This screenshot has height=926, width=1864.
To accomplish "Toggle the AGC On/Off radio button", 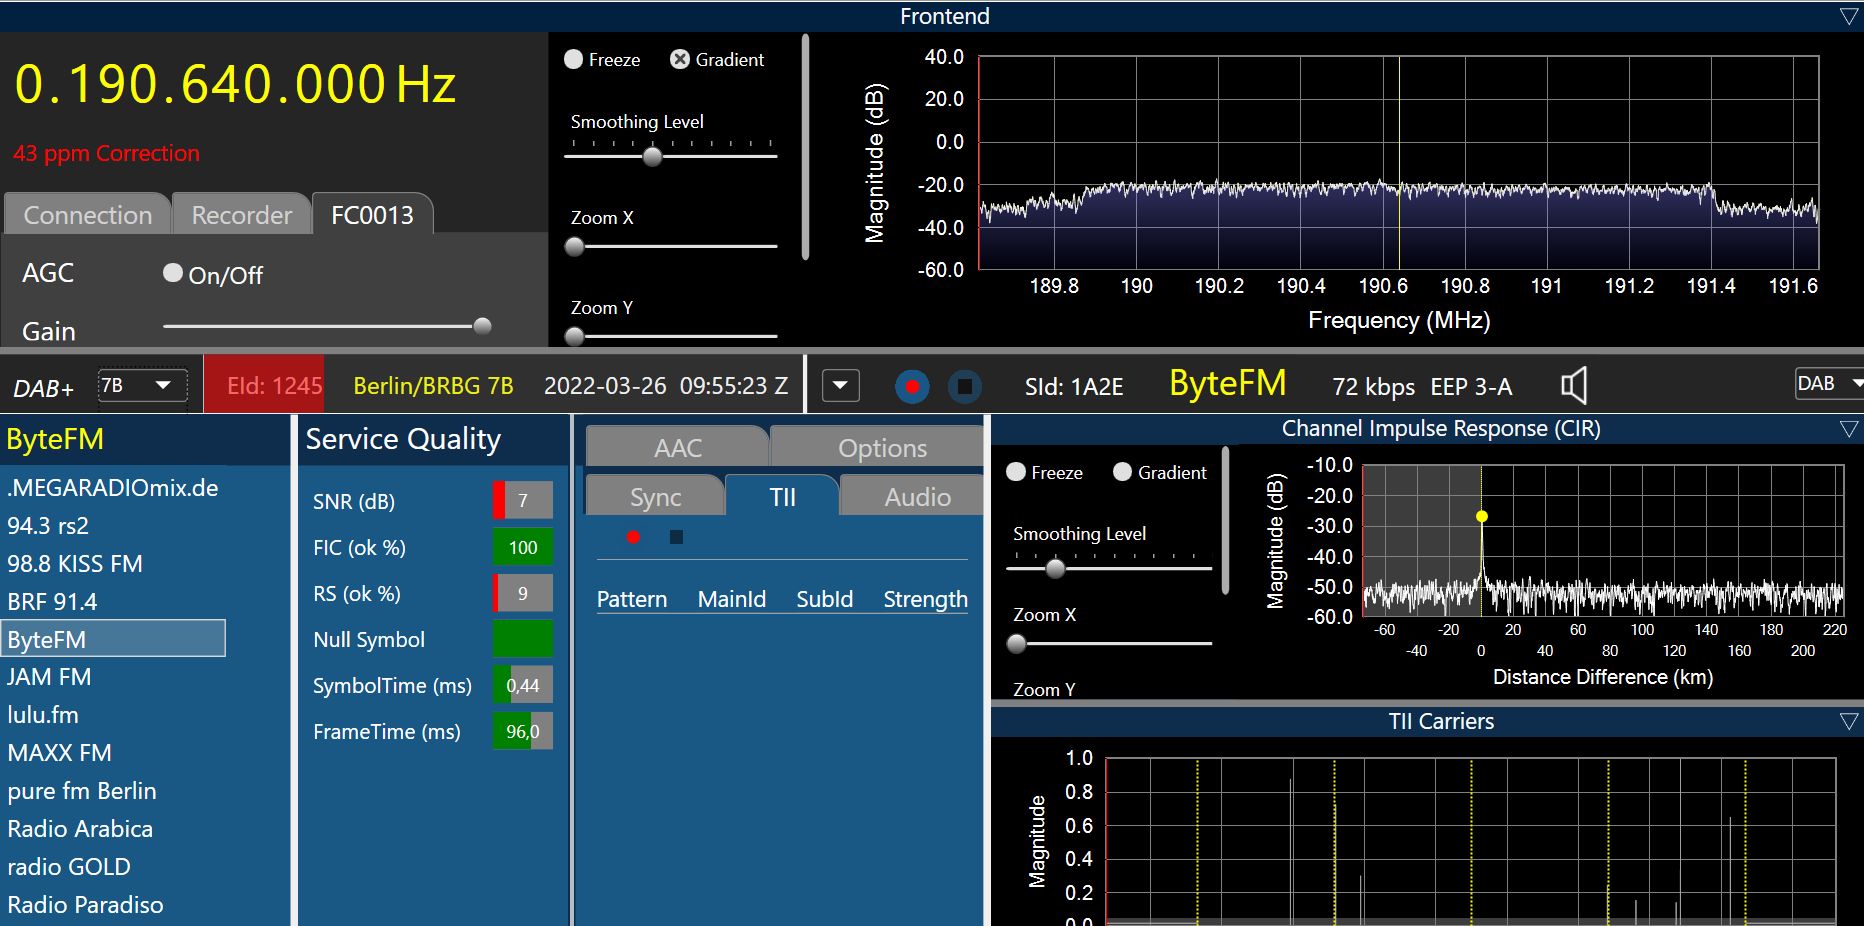I will [173, 273].
